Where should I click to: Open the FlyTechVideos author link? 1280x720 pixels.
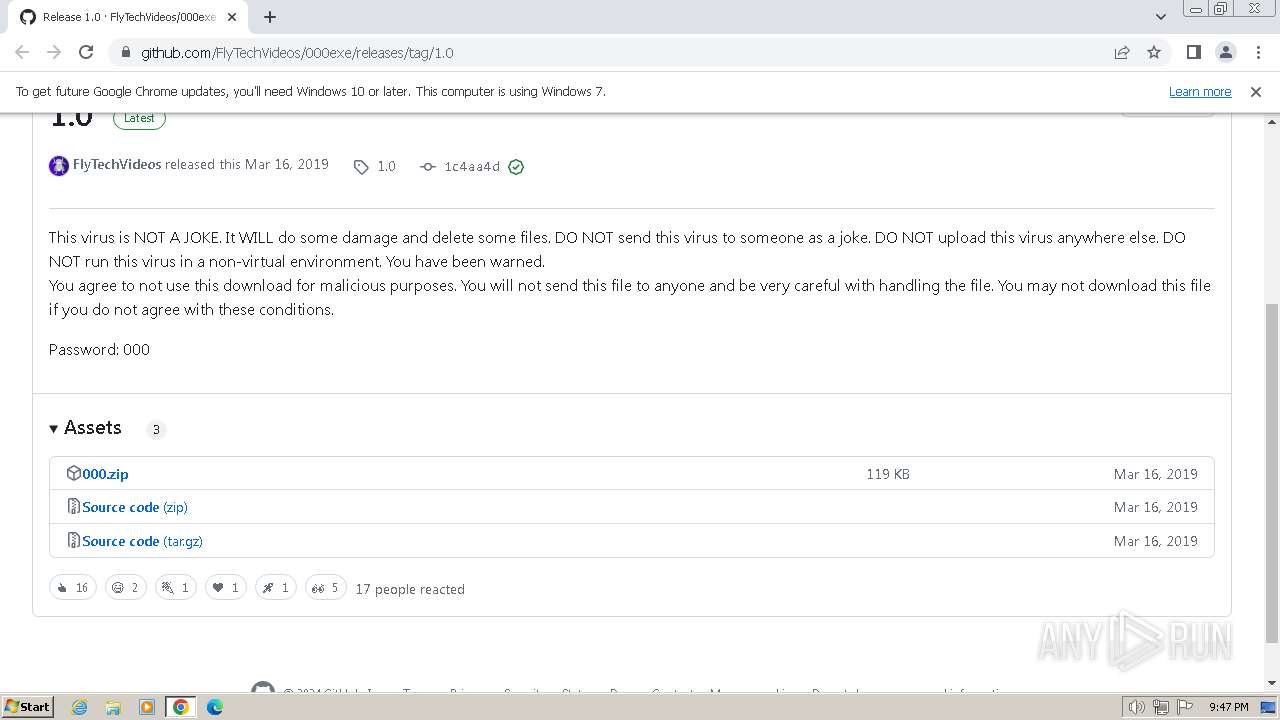[117, 164]
